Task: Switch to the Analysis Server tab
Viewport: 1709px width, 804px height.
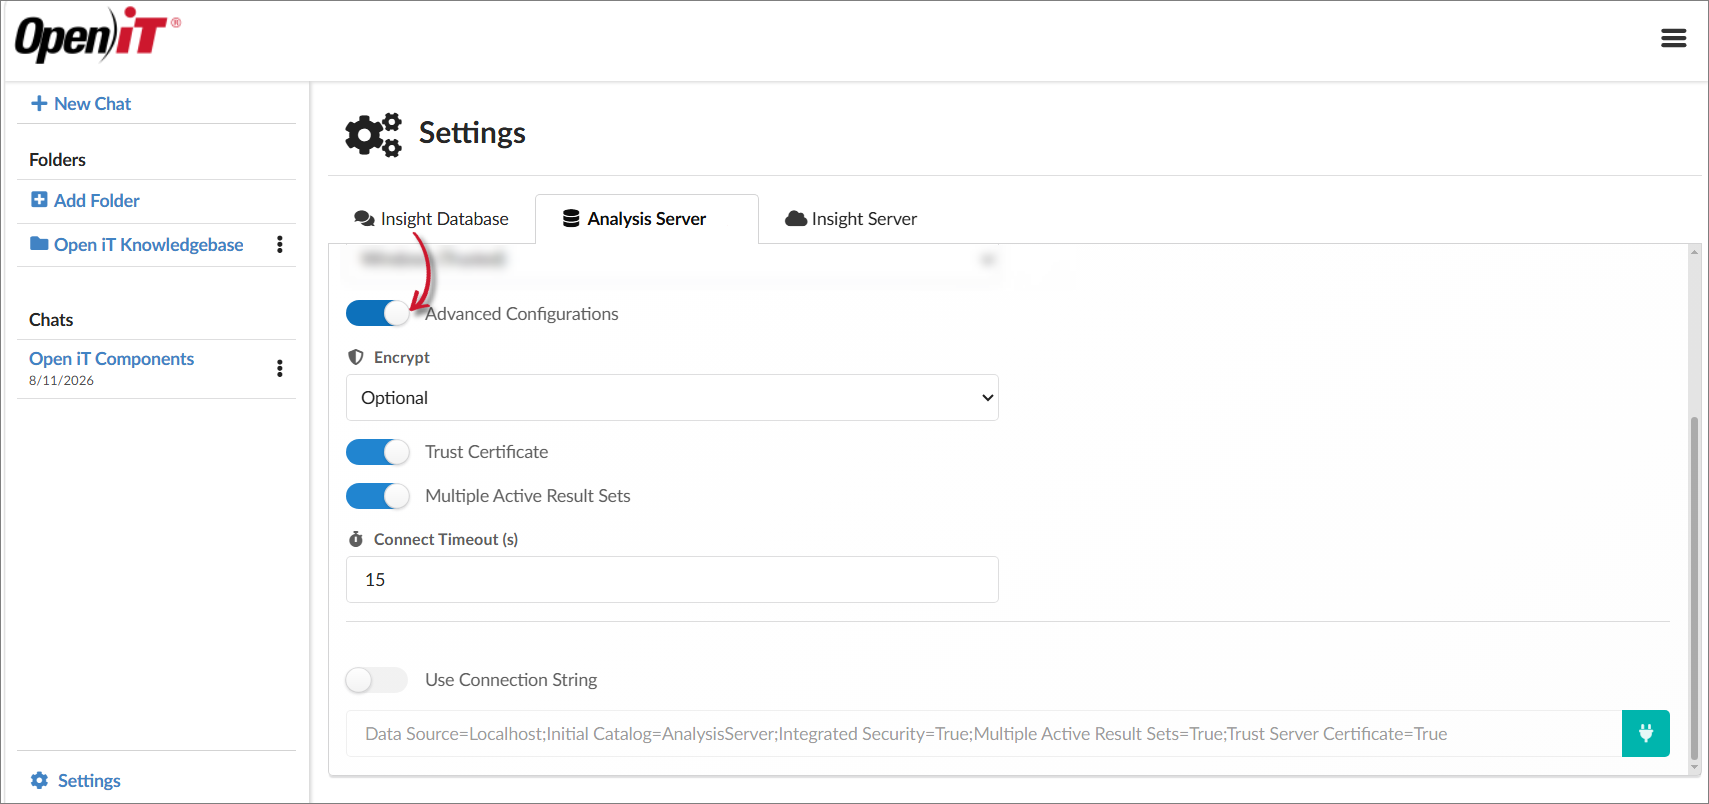Action: coord(647,218)
